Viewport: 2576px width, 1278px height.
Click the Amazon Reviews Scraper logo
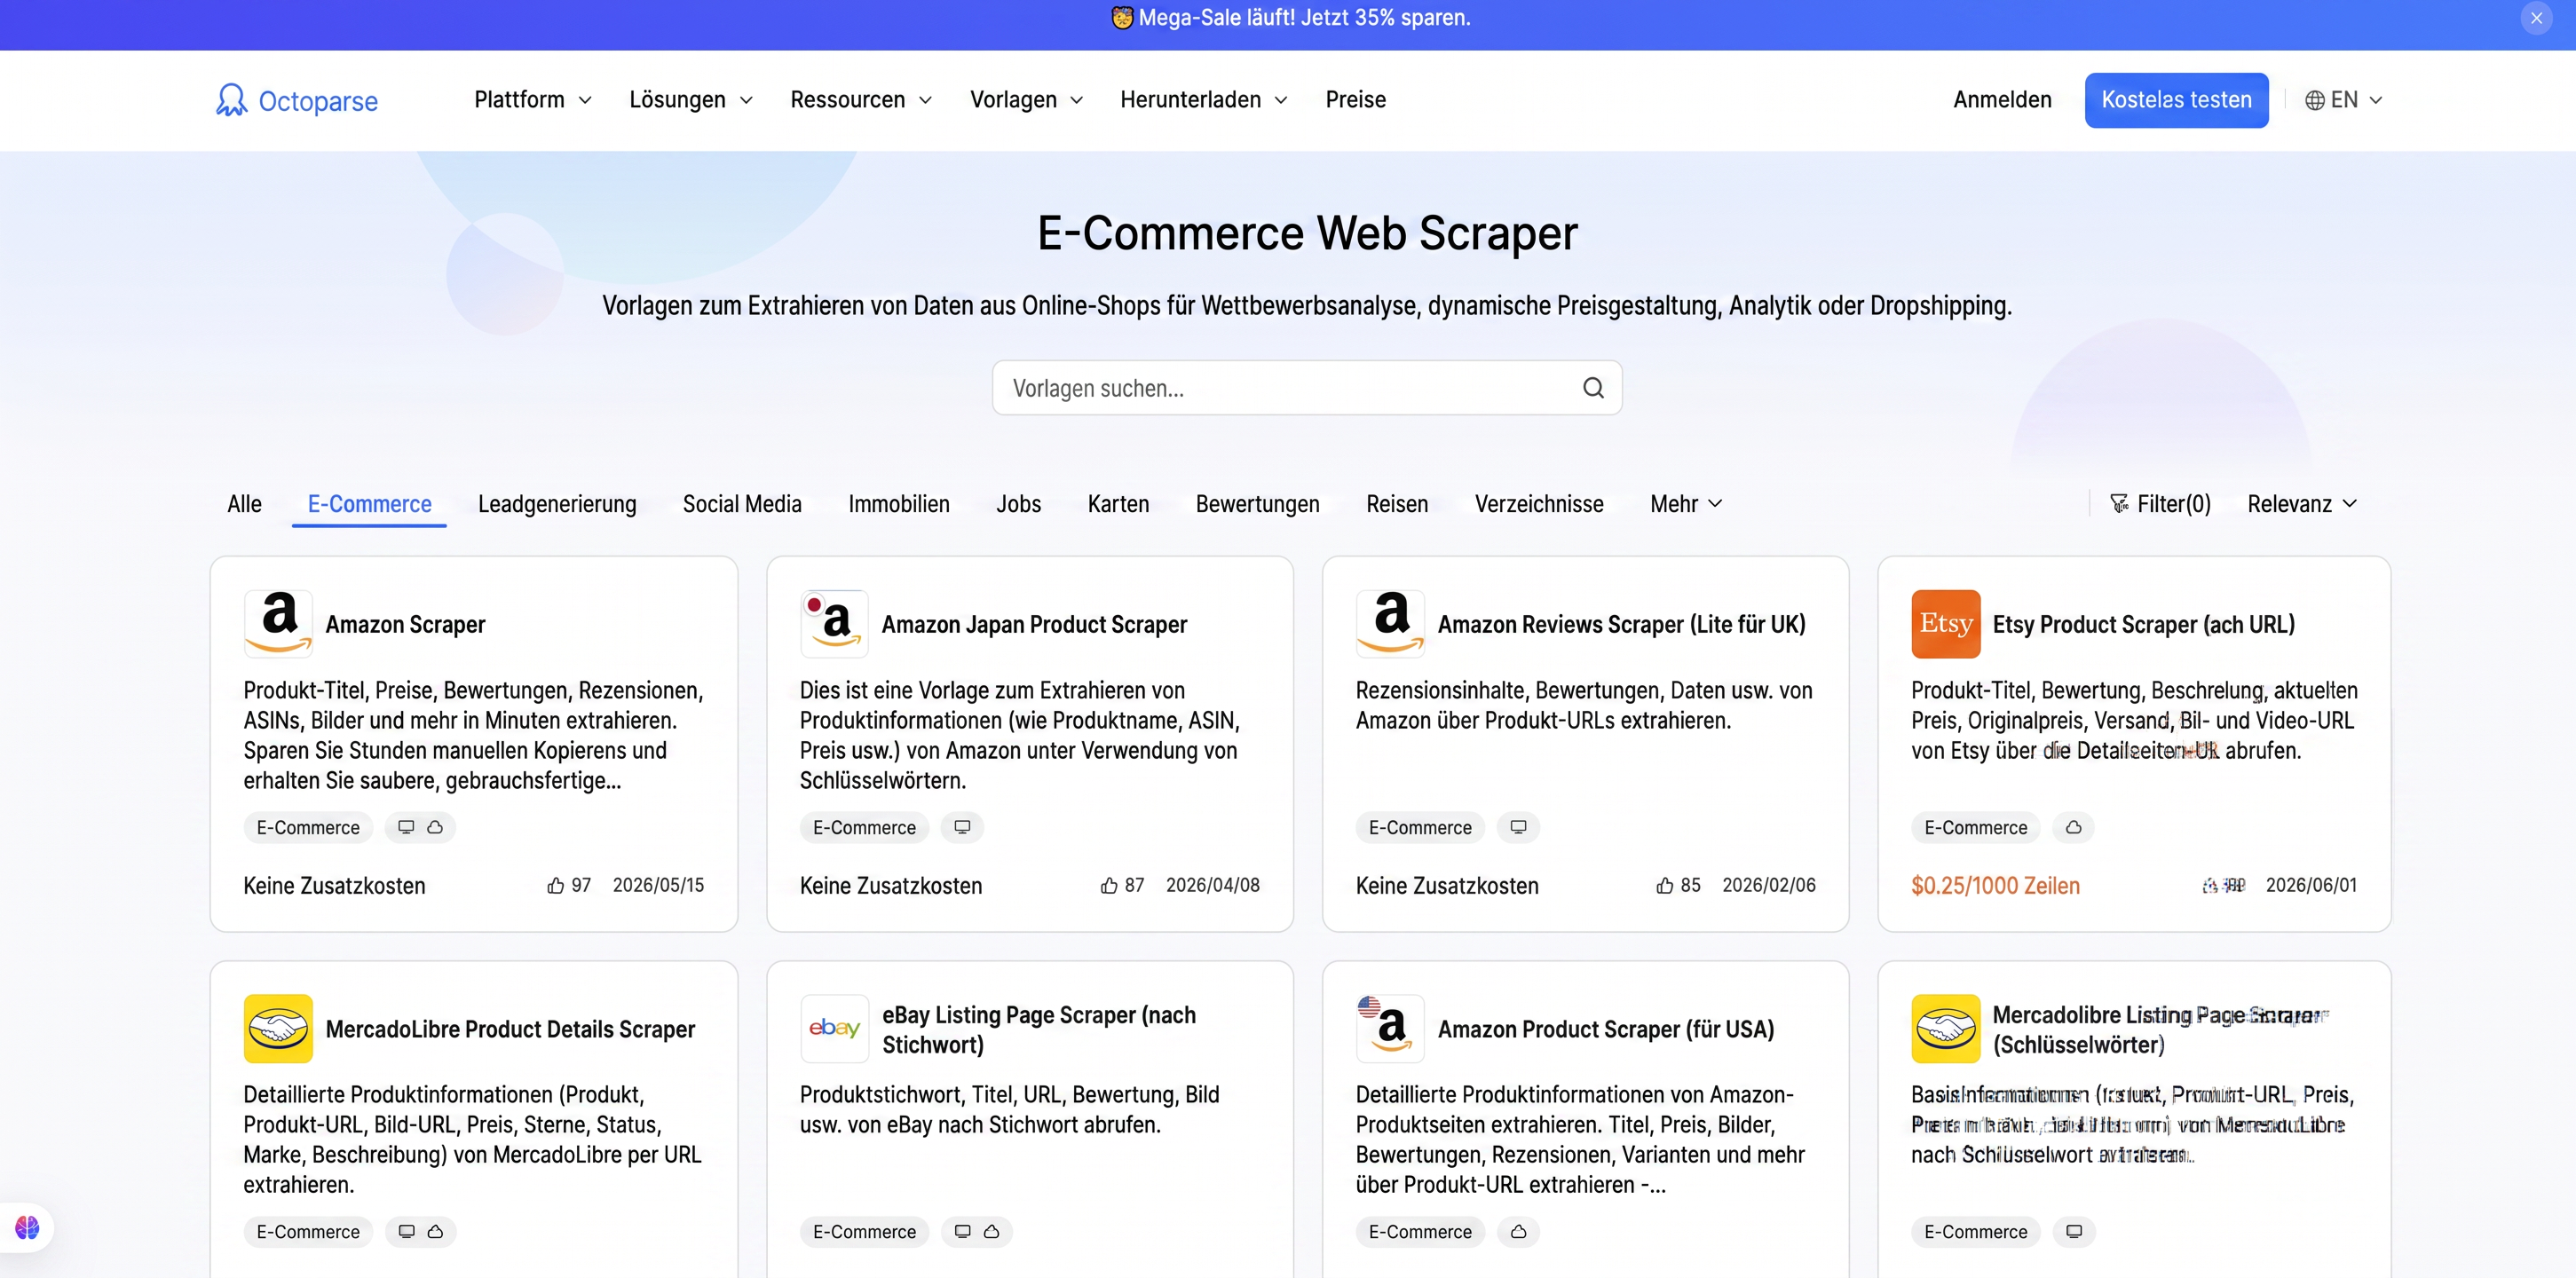(1390, 623)
